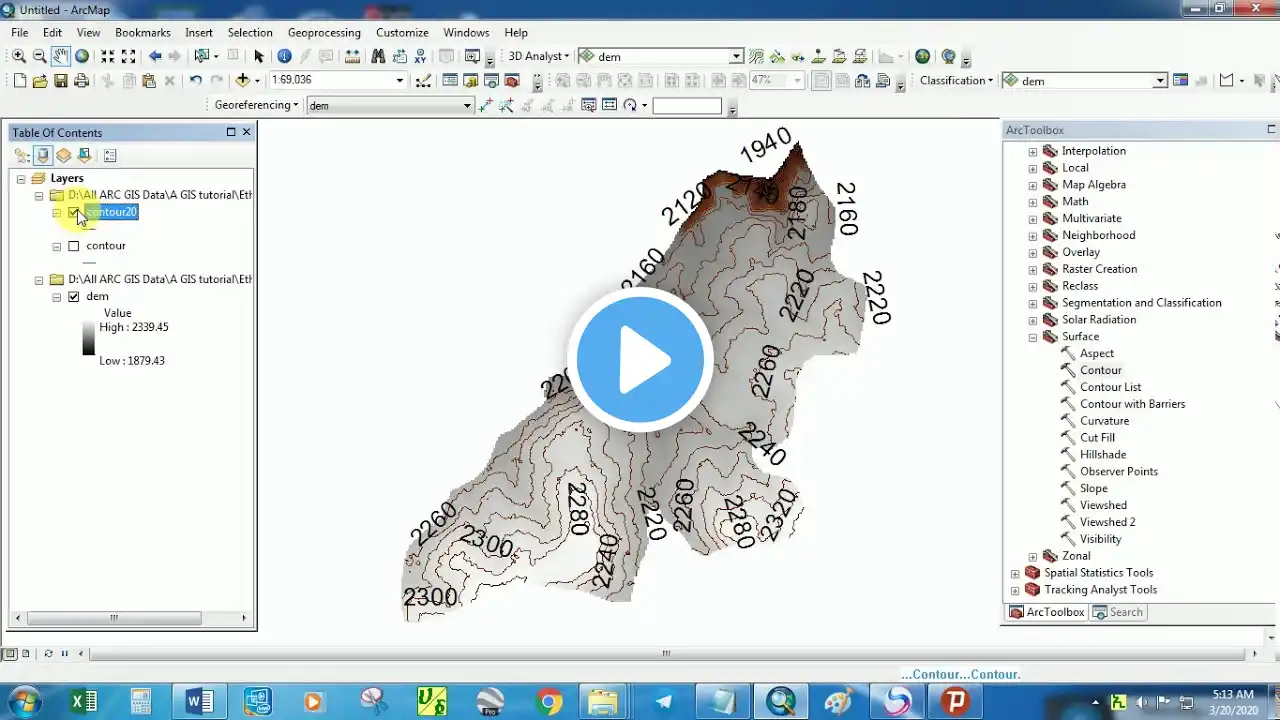The image size is (1280, 720).
Task: Undo the last action
Action: pyautogui.click(x=195, y=81)
